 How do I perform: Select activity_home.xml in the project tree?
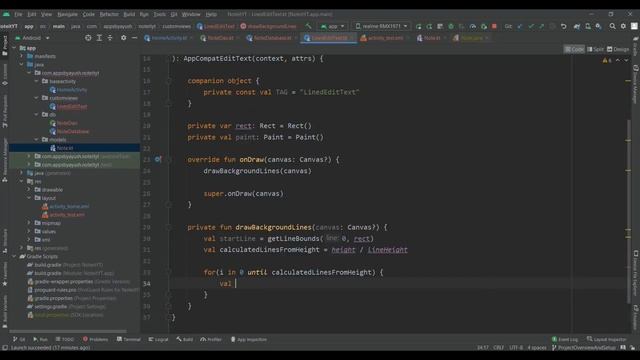[x=69, y=206]
